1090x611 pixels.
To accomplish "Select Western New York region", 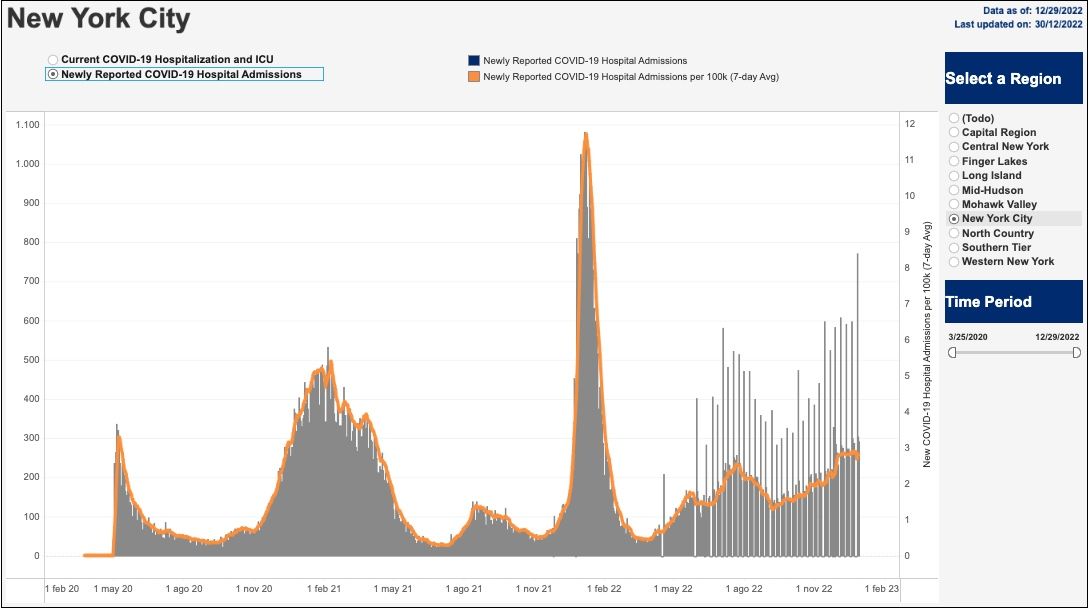I will click(954, 262).
